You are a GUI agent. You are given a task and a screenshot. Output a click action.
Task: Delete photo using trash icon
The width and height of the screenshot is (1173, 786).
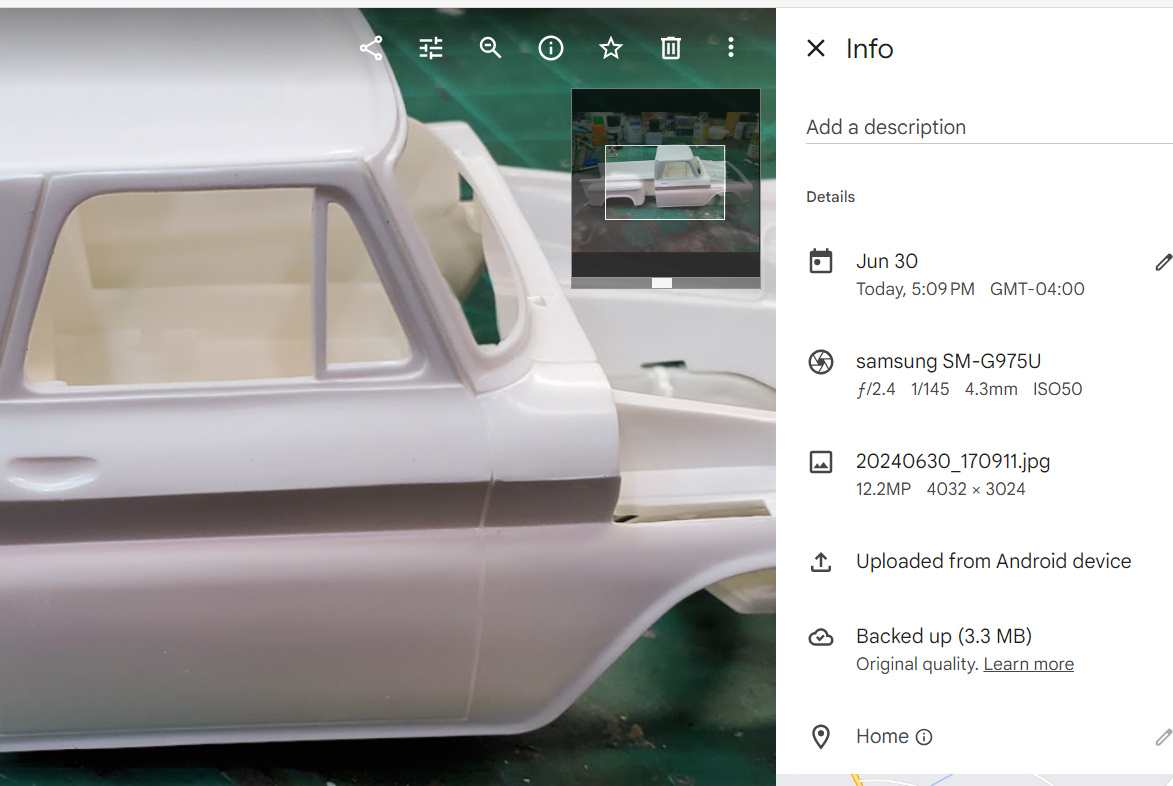[x=671, y=48]
